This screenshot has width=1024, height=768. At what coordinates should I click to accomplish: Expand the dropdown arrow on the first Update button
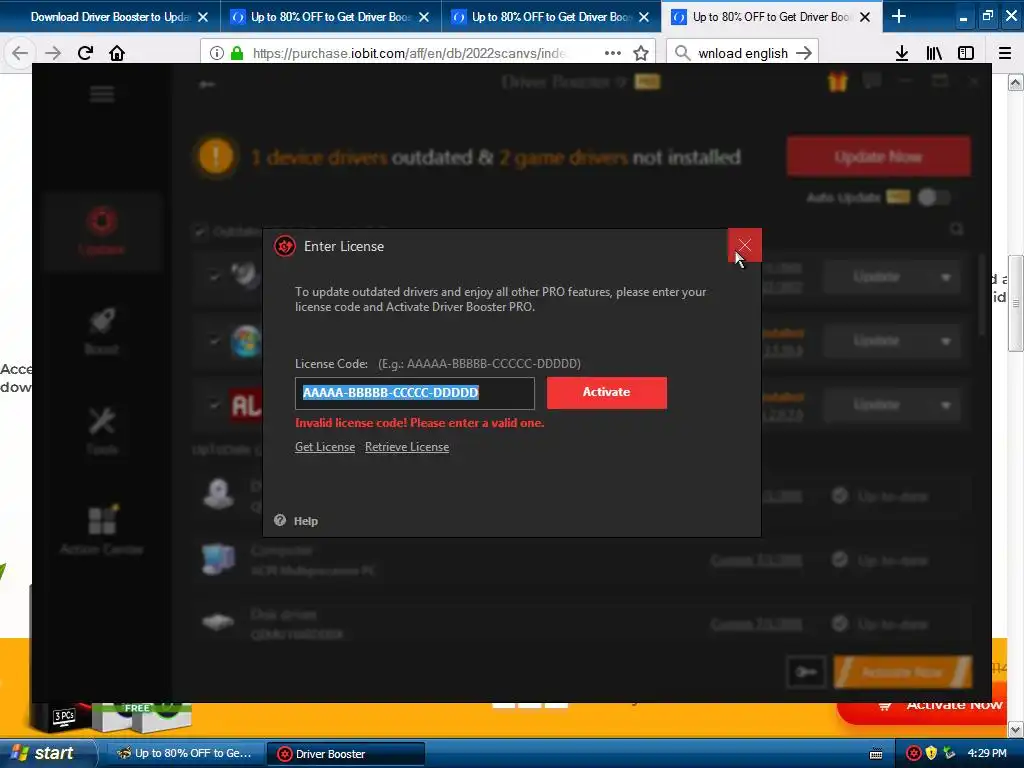(945, 278)
